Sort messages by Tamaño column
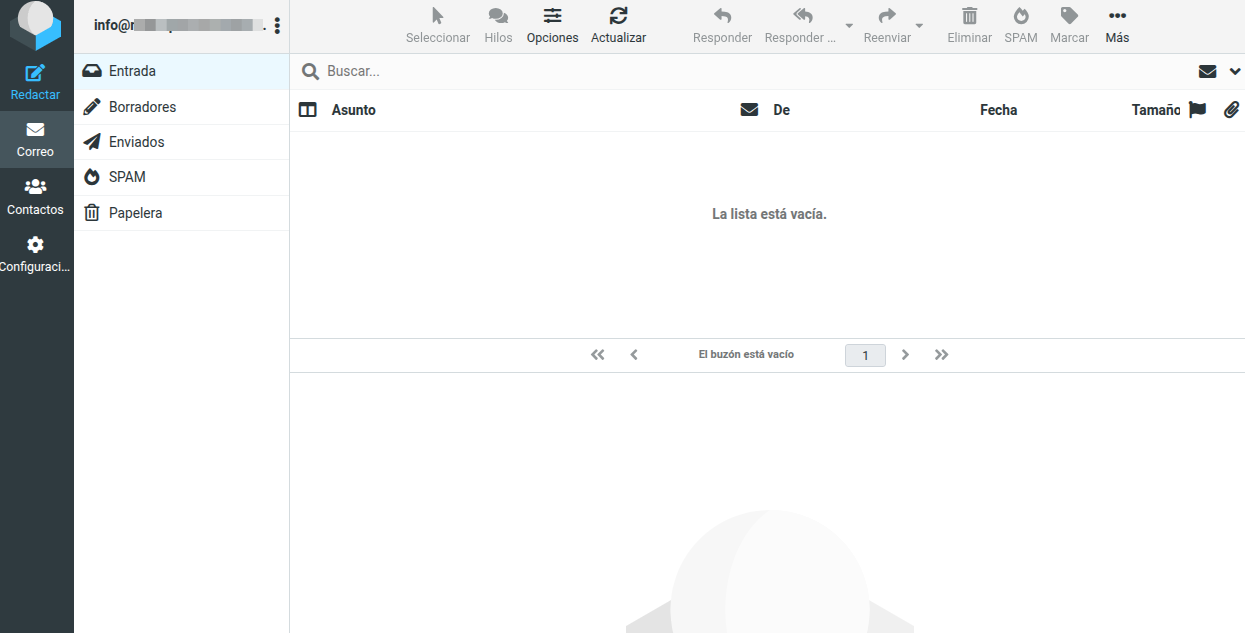1245x633 pixels. click(1156, 110)
